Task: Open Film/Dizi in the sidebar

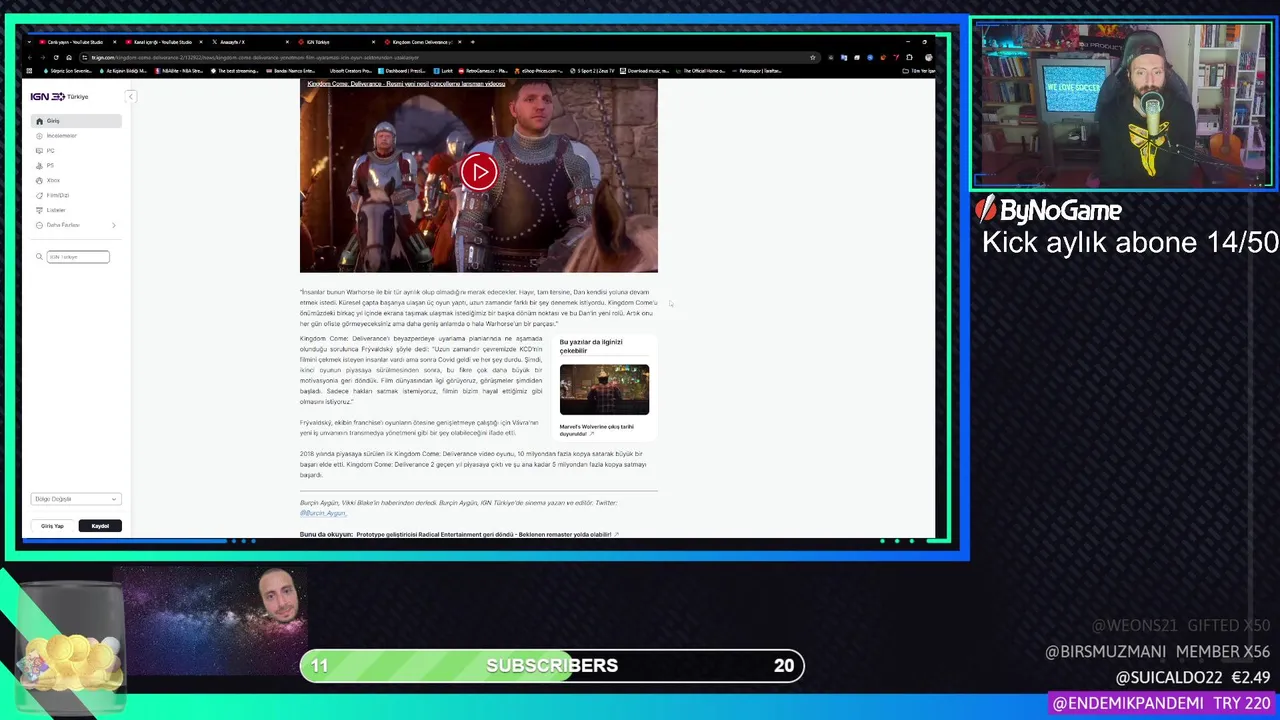Action: pos(58,195)
